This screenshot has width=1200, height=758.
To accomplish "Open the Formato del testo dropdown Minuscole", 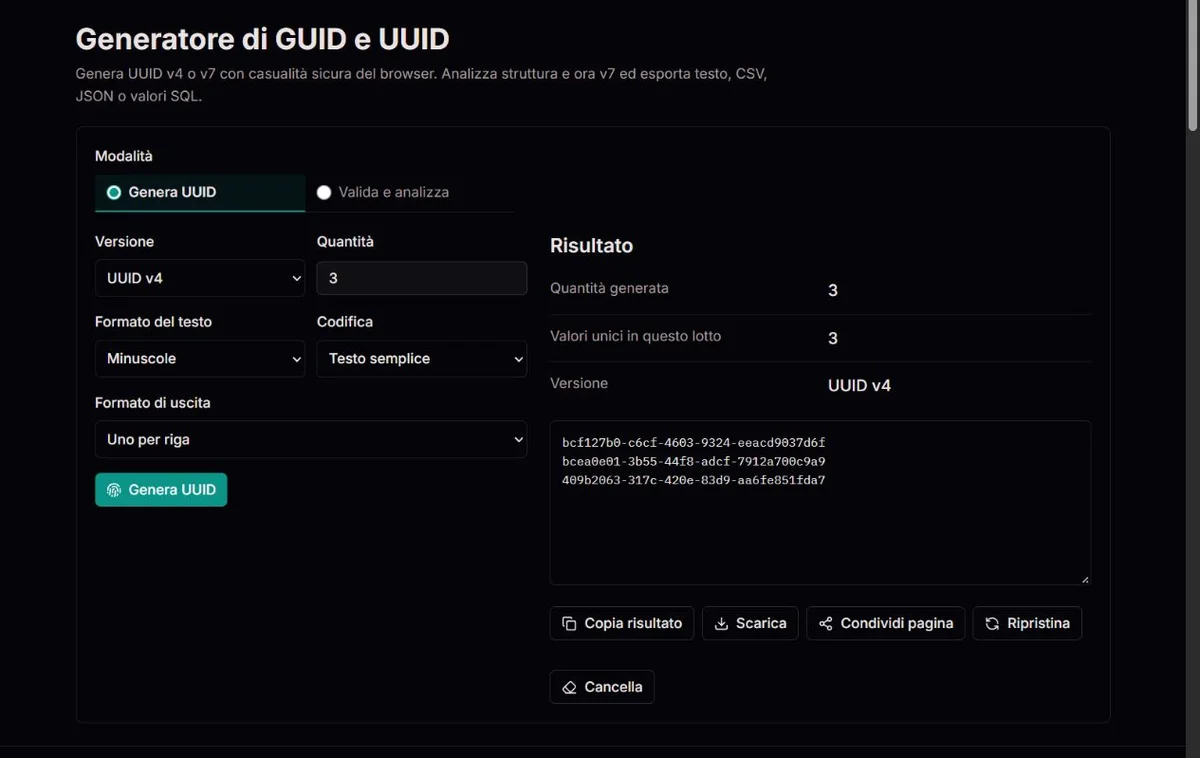I will pos(200,358).
